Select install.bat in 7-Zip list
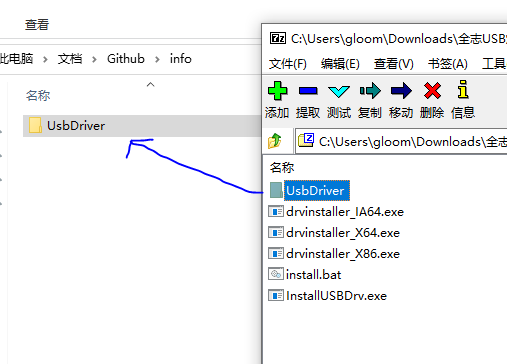This screenshot has height=364, width=507. [x=313, y=275]
